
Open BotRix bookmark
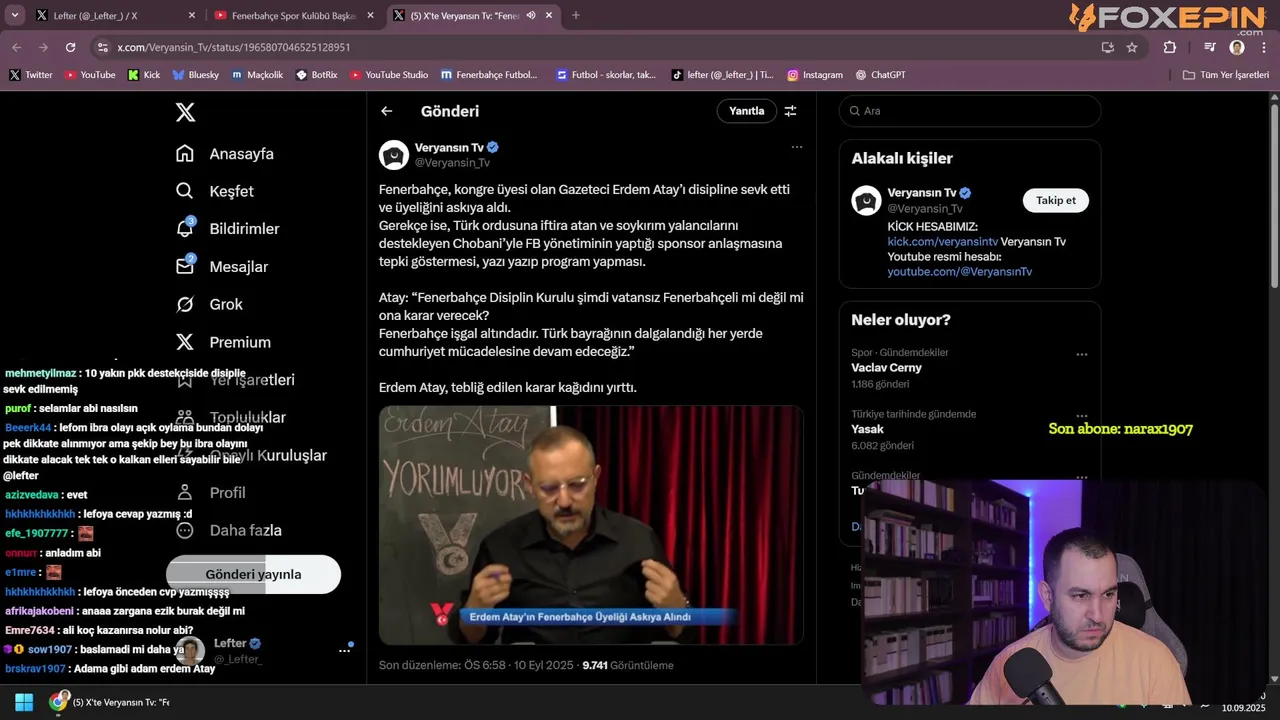point(317,75)
